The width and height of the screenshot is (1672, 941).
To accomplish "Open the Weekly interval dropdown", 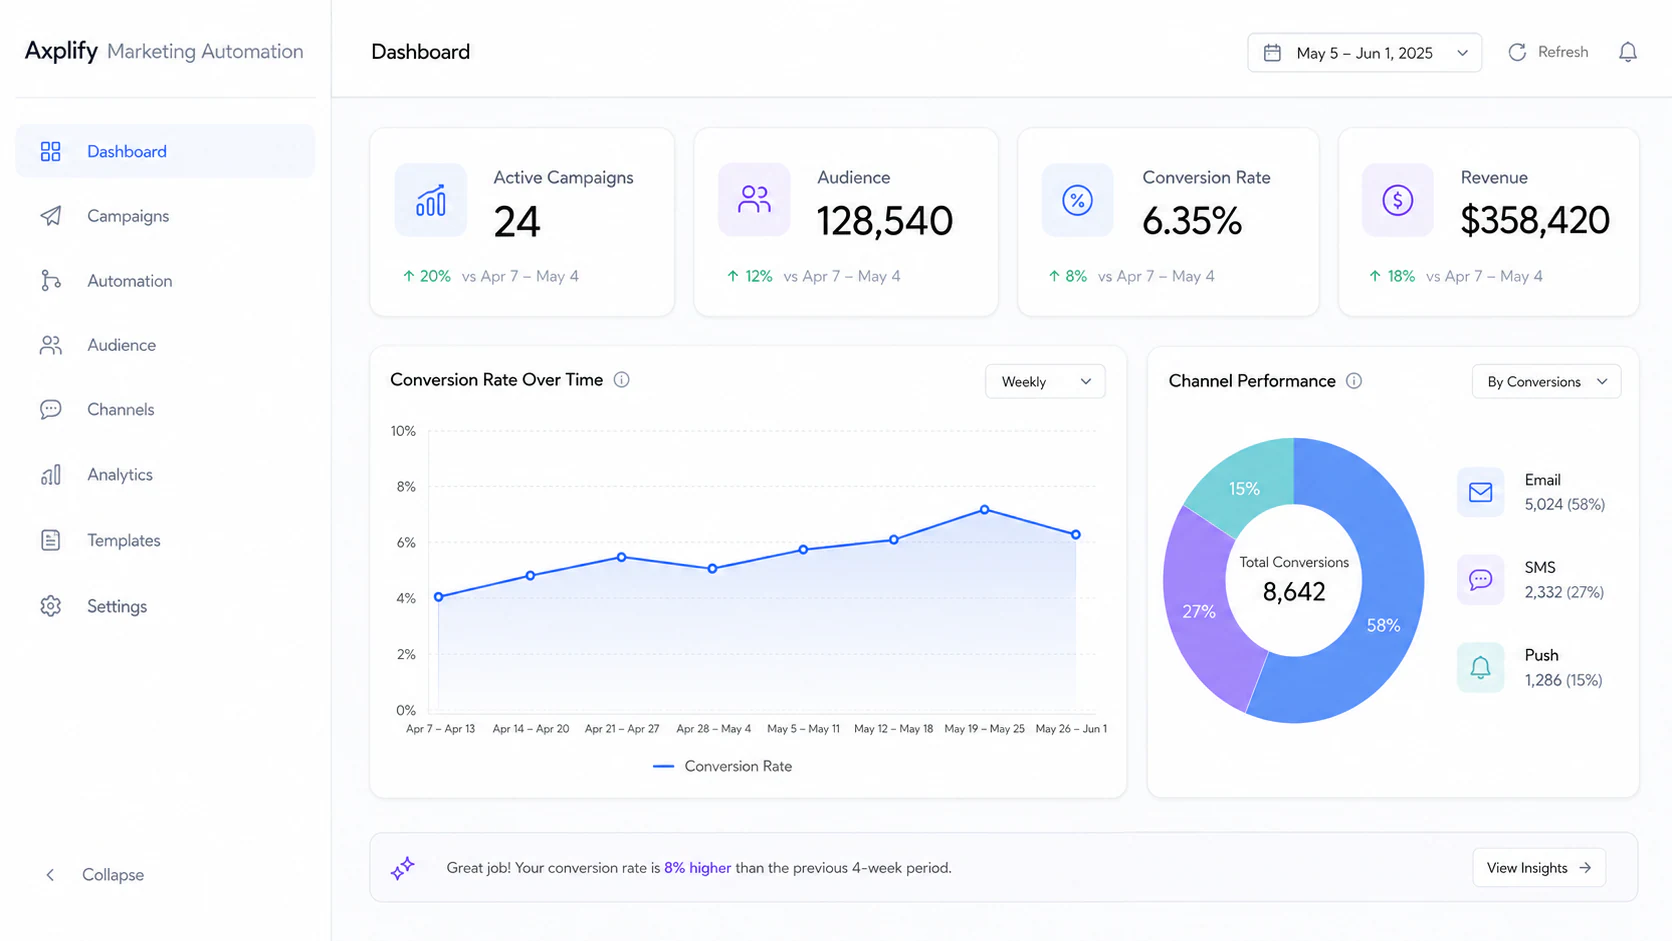I will [1045, 381].
